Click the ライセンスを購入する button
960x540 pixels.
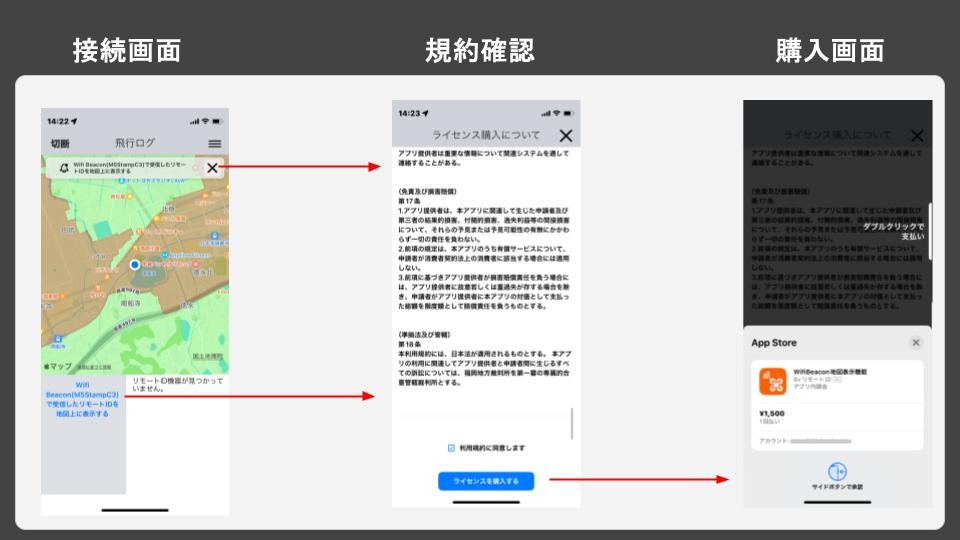tap(486, 481)
